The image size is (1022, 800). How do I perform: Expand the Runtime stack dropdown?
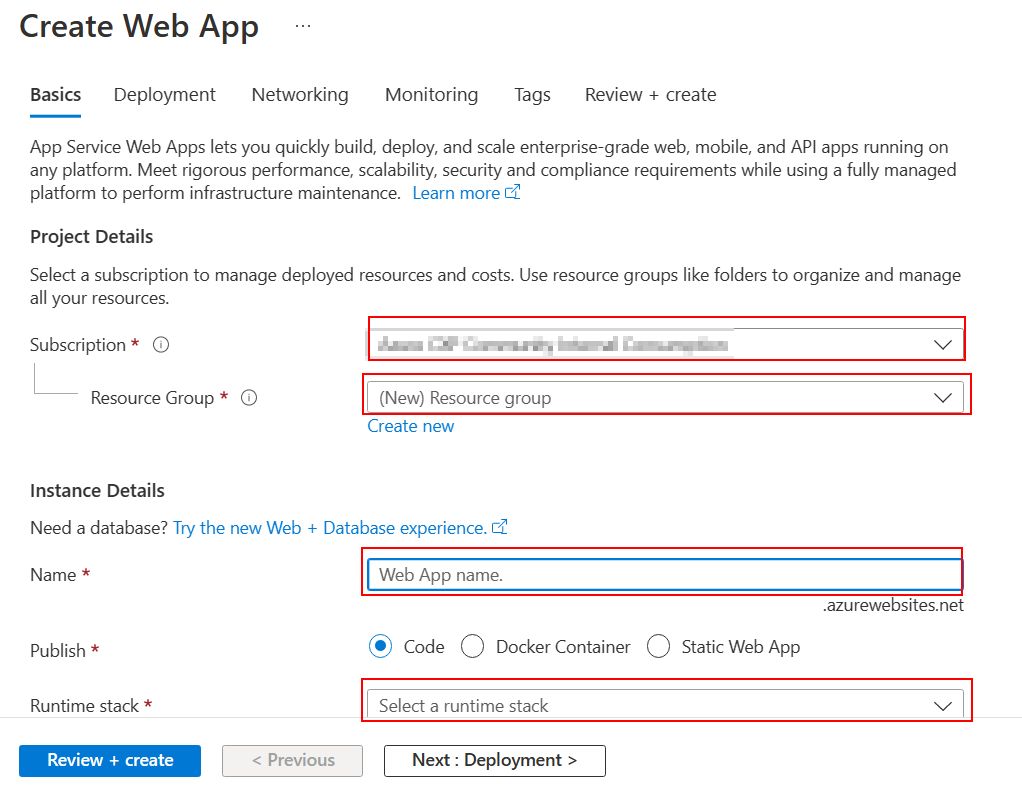942,706
